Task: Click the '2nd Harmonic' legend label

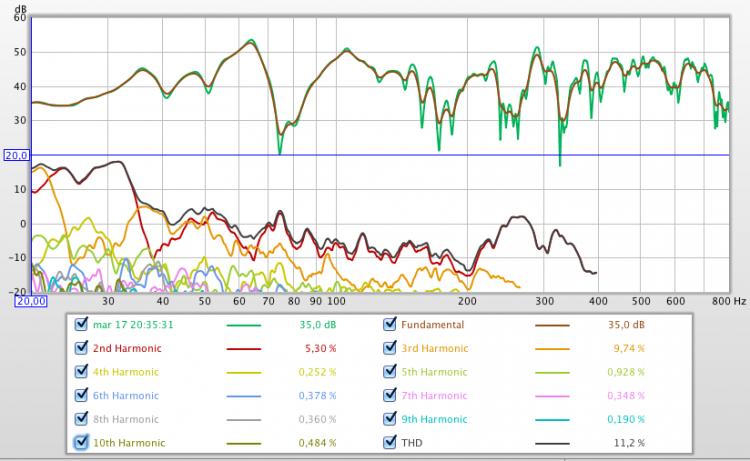Action: (127, 348)
